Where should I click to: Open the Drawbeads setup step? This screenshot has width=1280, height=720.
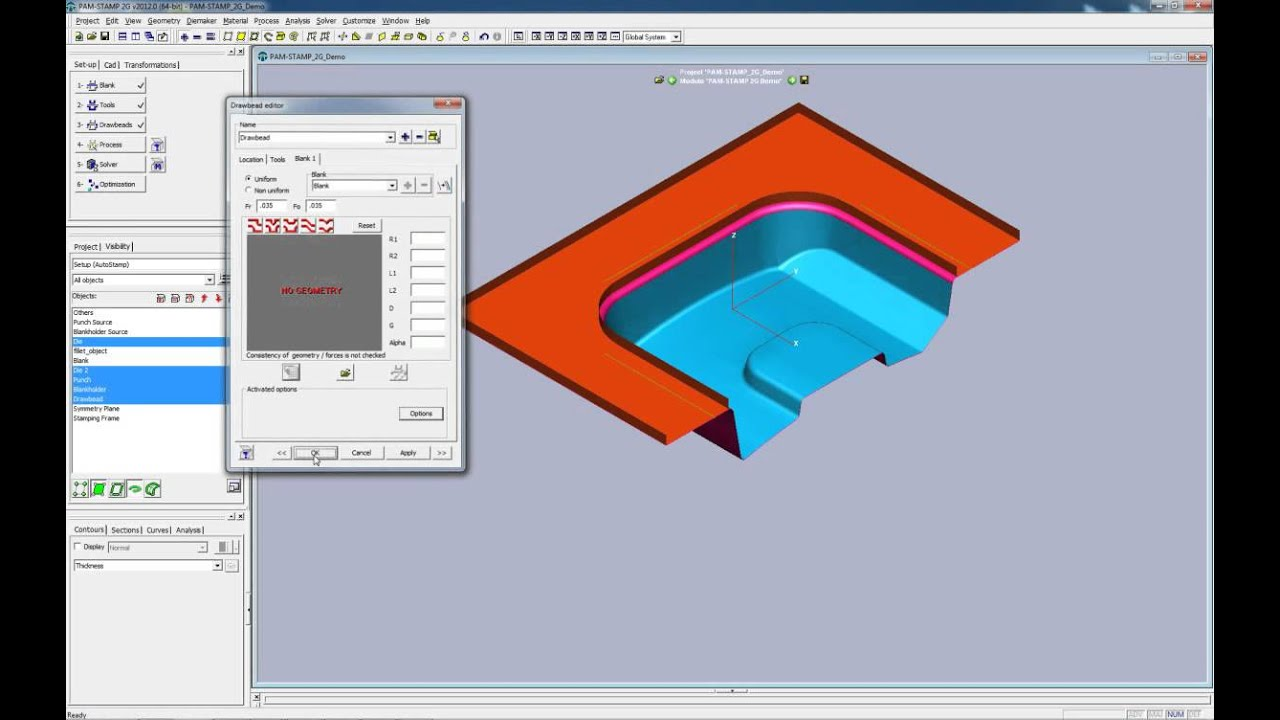110,125
